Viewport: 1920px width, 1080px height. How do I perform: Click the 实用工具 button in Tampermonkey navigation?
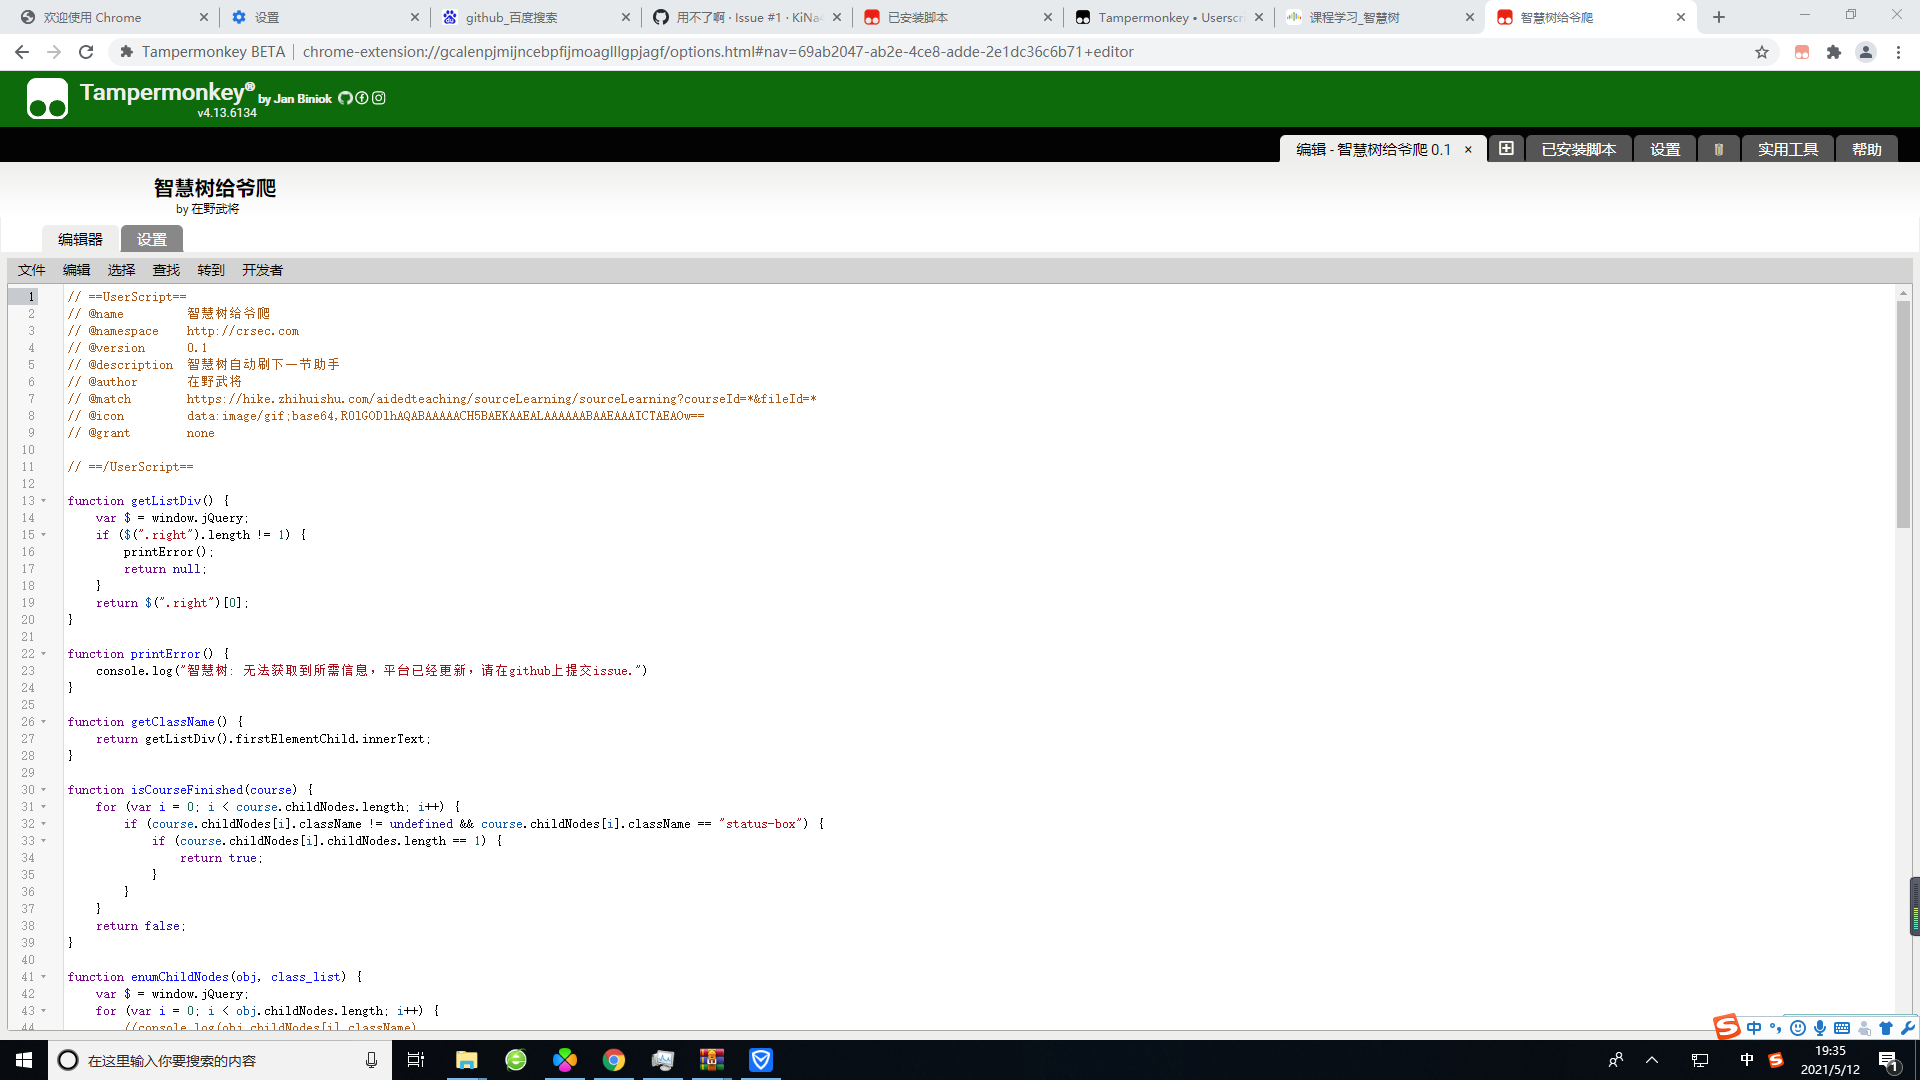pyautogui.click(x=1788, y=148)
